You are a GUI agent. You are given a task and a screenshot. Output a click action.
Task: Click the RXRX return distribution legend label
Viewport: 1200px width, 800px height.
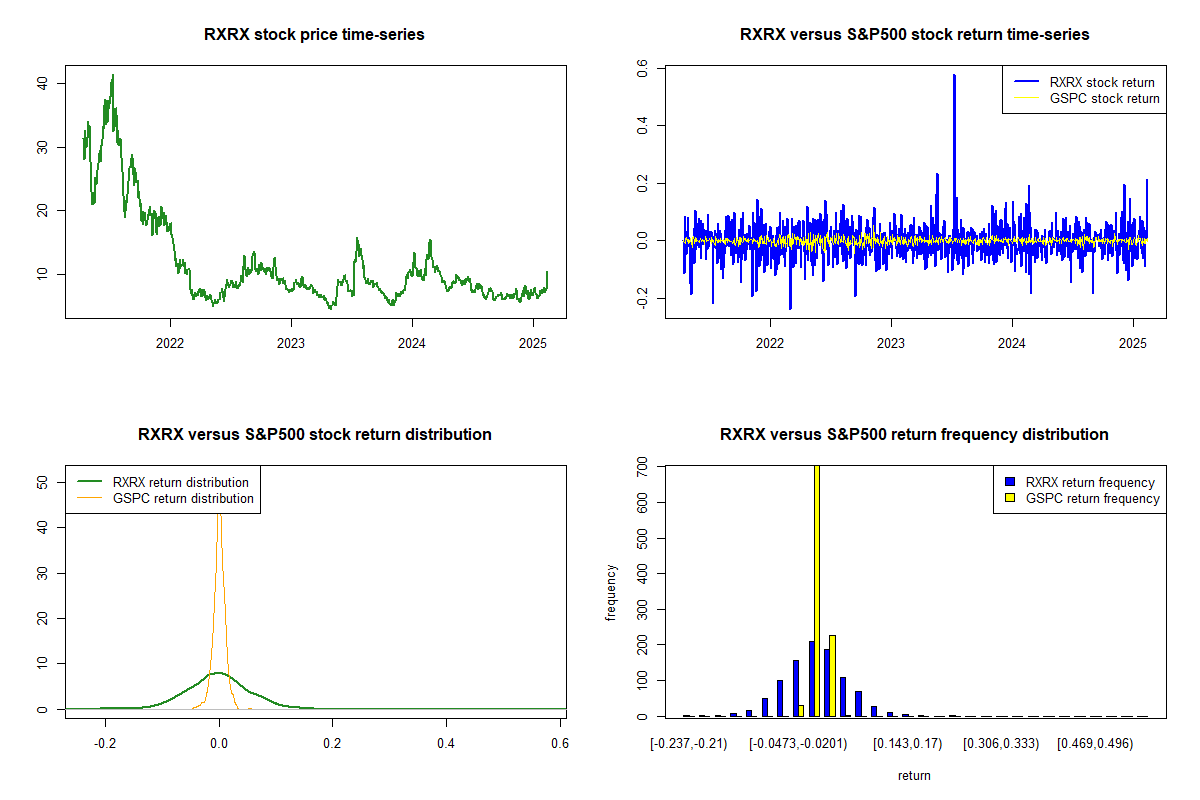click(180, 483)
